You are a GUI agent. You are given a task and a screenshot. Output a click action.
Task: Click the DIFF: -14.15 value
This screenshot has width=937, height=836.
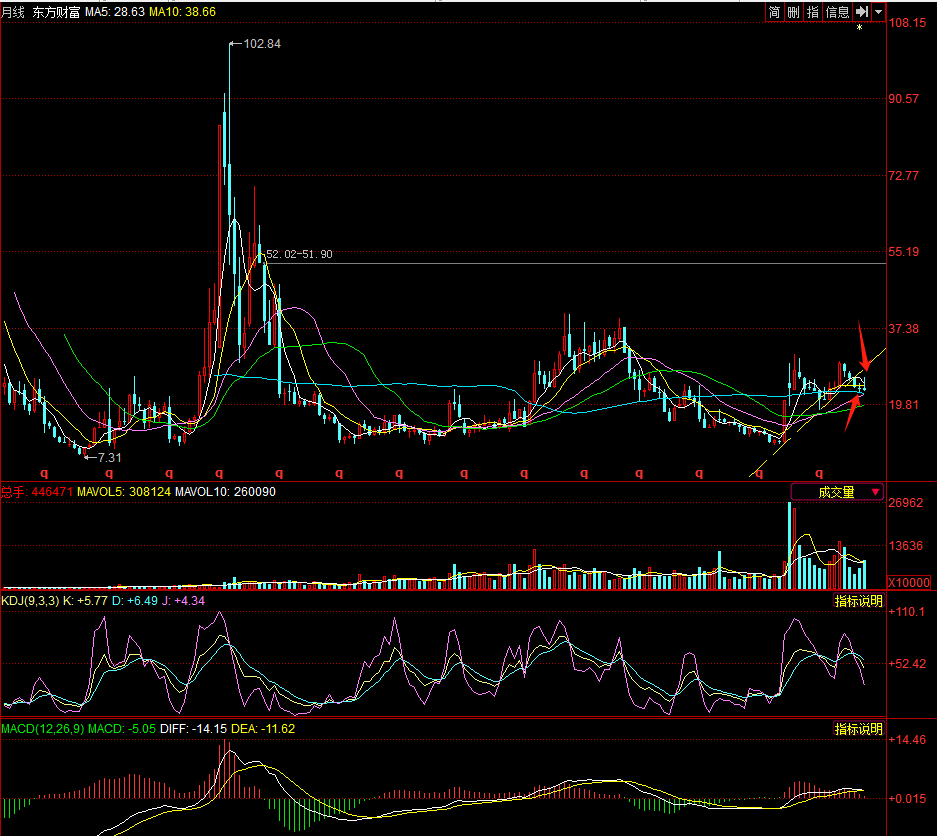coord(194,729)
